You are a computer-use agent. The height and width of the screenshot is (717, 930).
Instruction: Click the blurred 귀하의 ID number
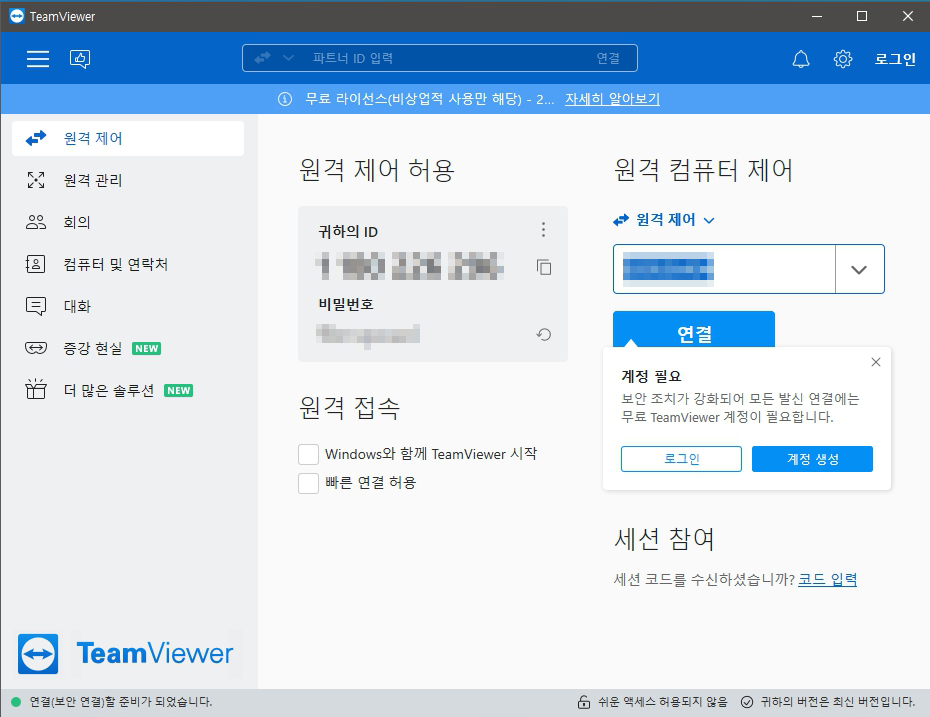point(409,266)
